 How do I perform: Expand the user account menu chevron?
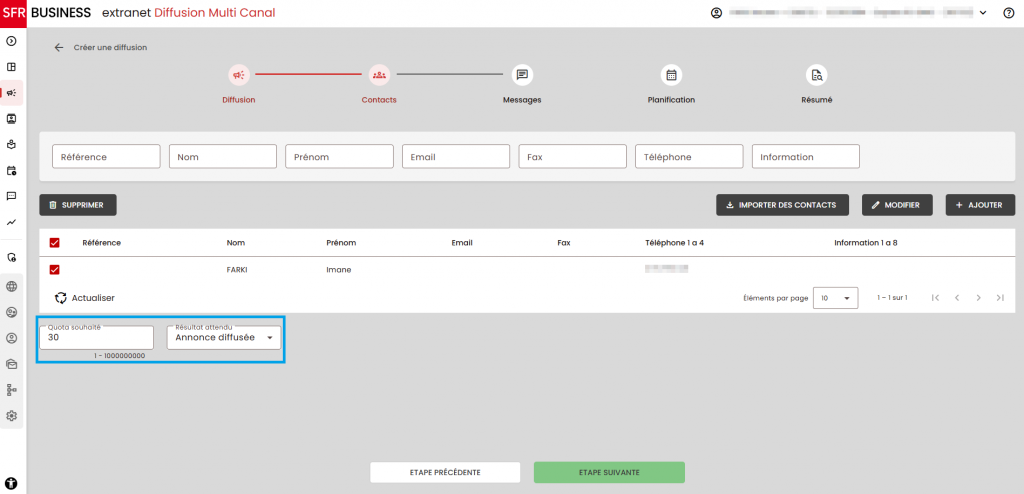point(983,13)
